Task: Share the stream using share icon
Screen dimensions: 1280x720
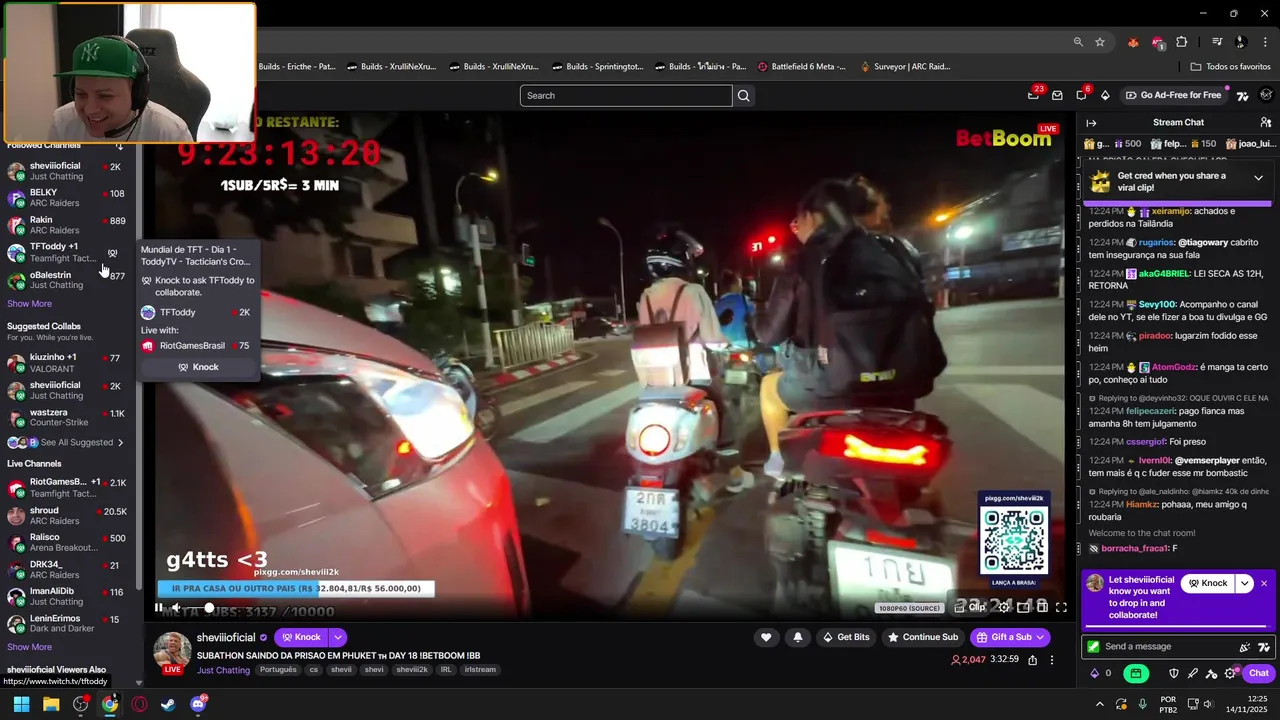Action: 1032,660
